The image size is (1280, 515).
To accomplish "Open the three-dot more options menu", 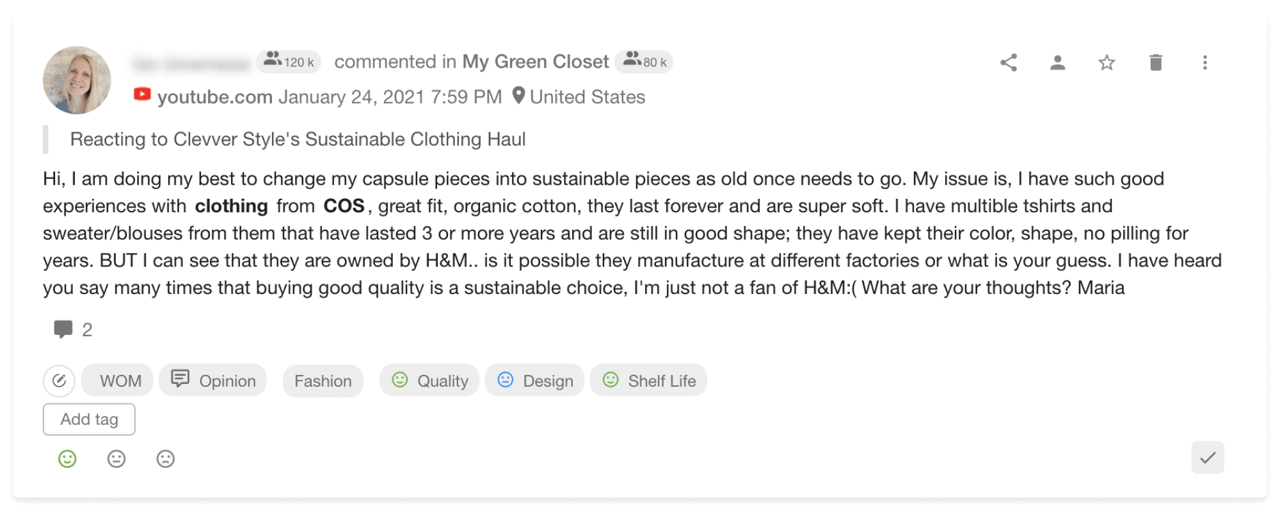I will pos(1204,63).
